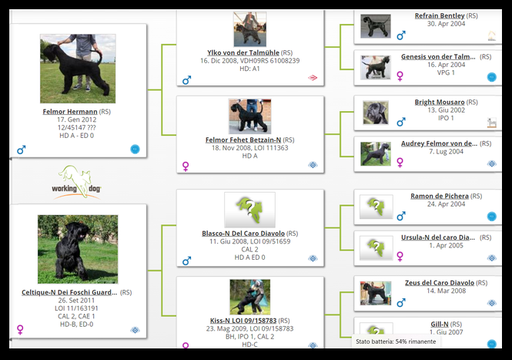Click the diamond badge on Celtique-N card
Viewport: 512px width, 360px height.
tap(135, 330)
